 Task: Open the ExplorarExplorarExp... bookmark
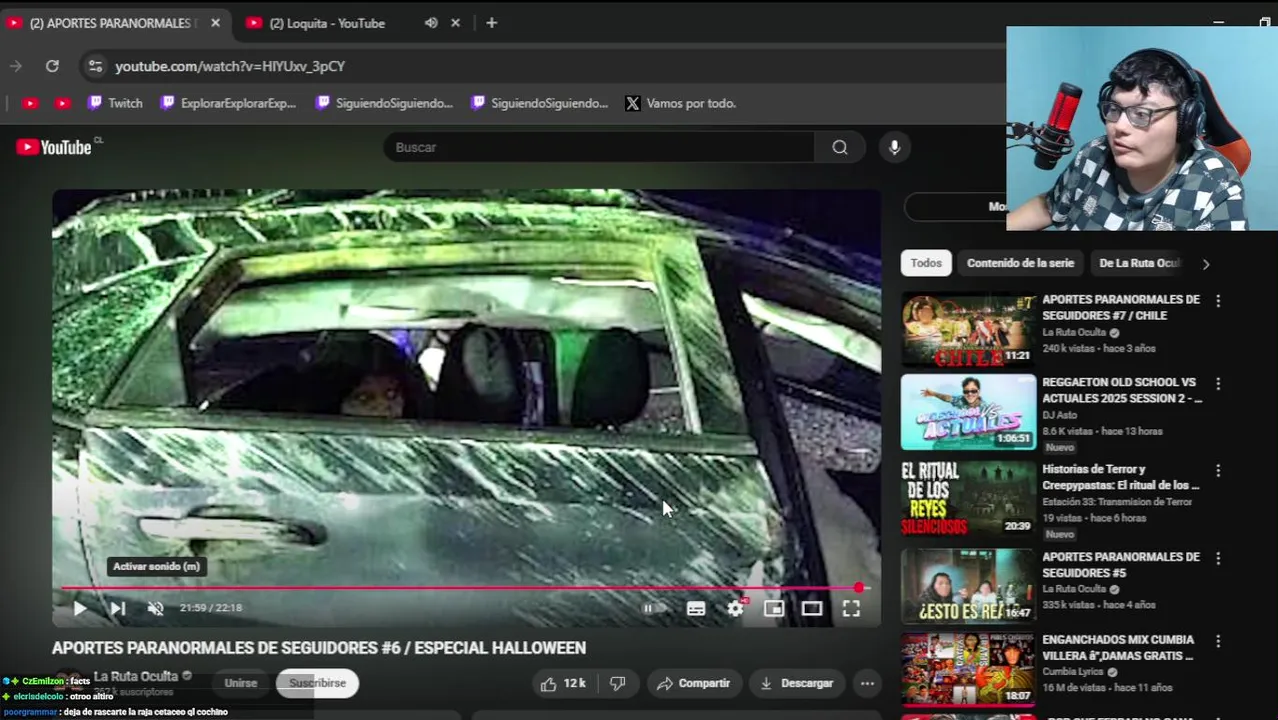pyautogui.click(x=229, y=103)
